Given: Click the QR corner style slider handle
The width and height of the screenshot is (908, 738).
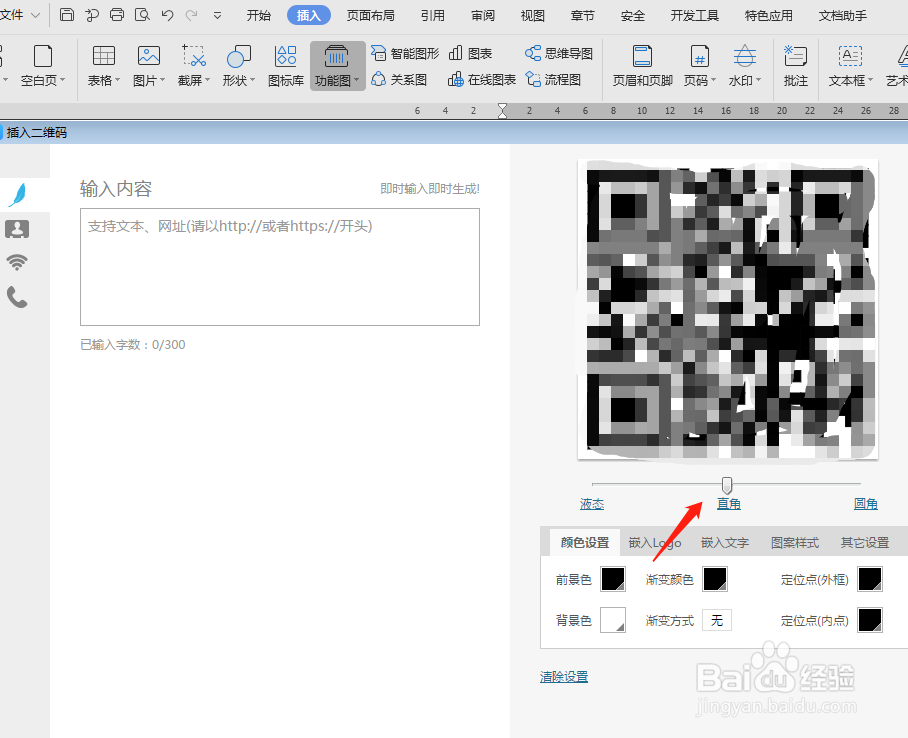Looking at the screenshot, I should click(x=727, y=485).
